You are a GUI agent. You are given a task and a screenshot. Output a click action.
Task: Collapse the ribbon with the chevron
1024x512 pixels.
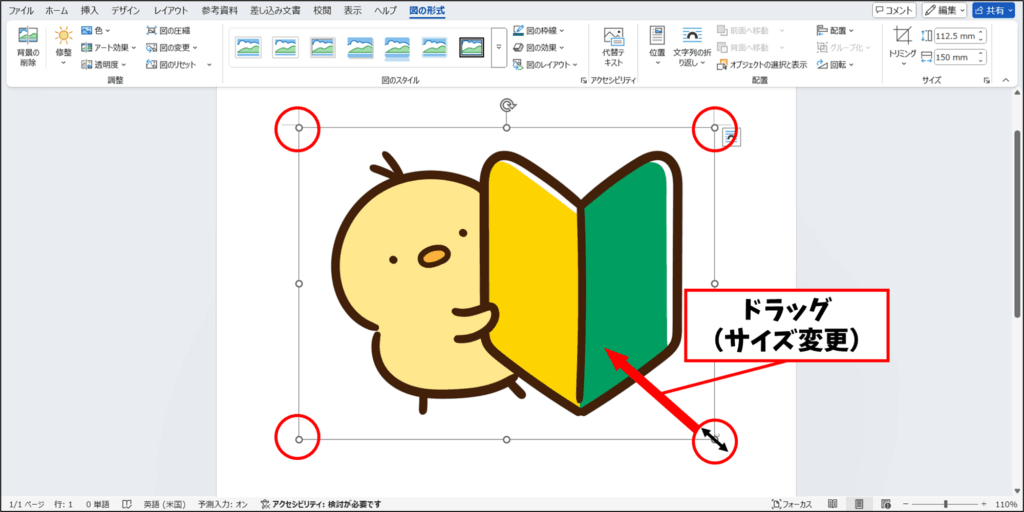click(x=1006, y=80)
